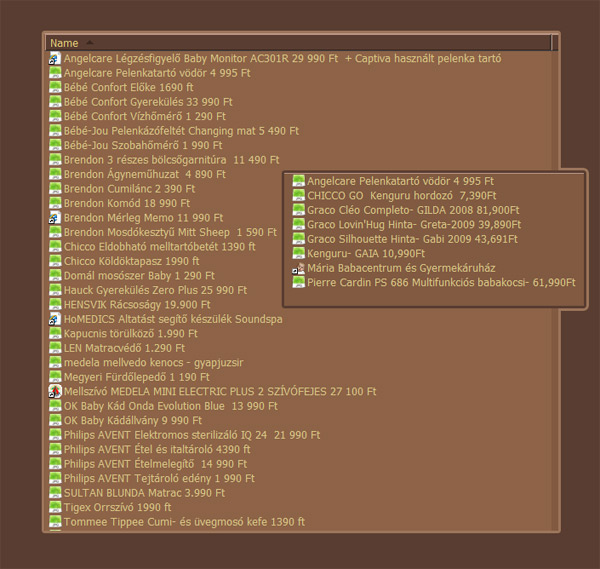Image resolution: width=600 pixels, height=569 pixels.
Task: Click the Angelcare Légzésfigyelő Baby Monitor file icon
Action: (x=55, y=59)
